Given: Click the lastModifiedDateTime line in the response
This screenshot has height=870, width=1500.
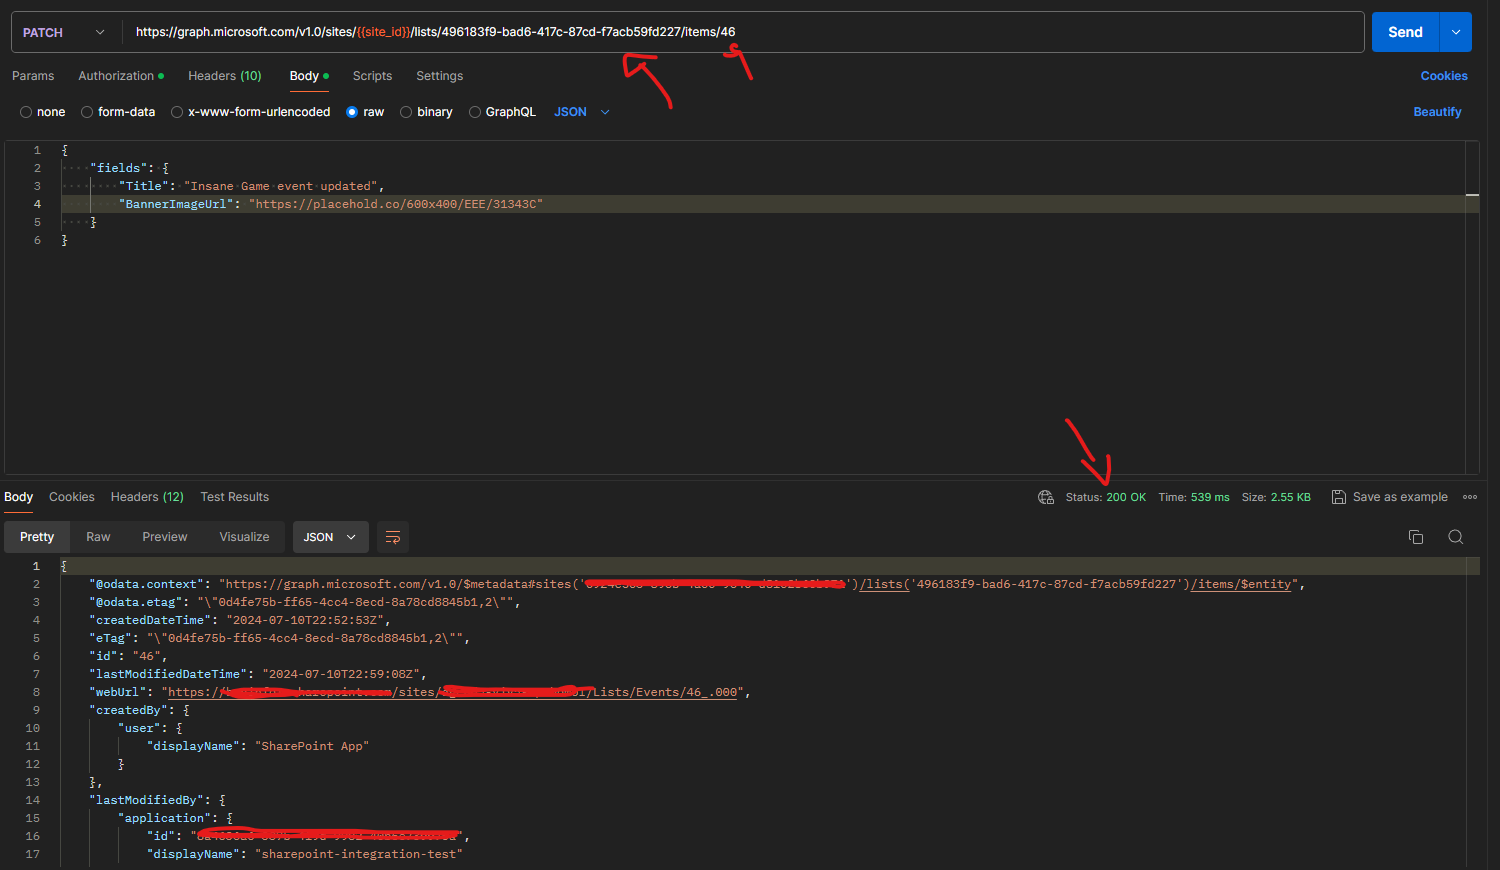Looking at the screenshot, I should pos(258,674).
